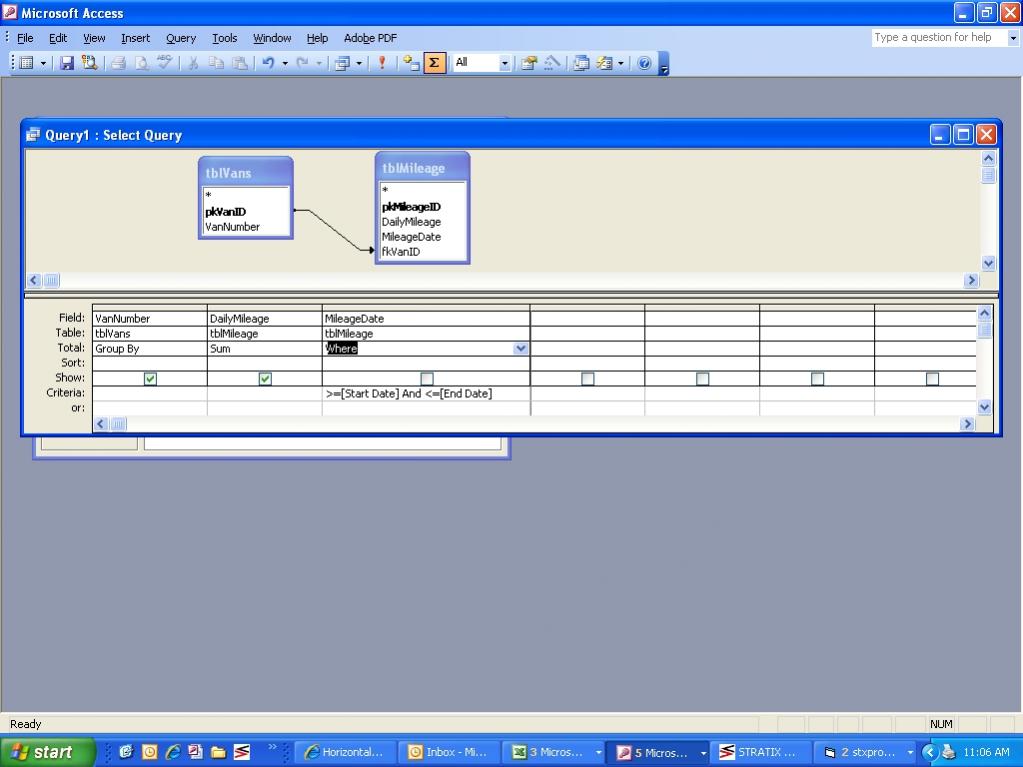Open the Tools menu
This screenshot has width=1023, height=767.
point(224,38)
